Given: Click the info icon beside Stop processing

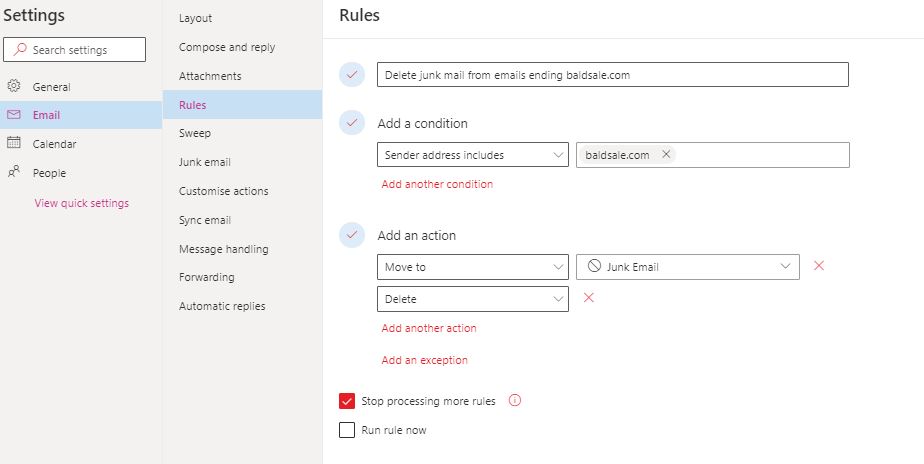Looking at the screenshot, I should tap(515, 401).
